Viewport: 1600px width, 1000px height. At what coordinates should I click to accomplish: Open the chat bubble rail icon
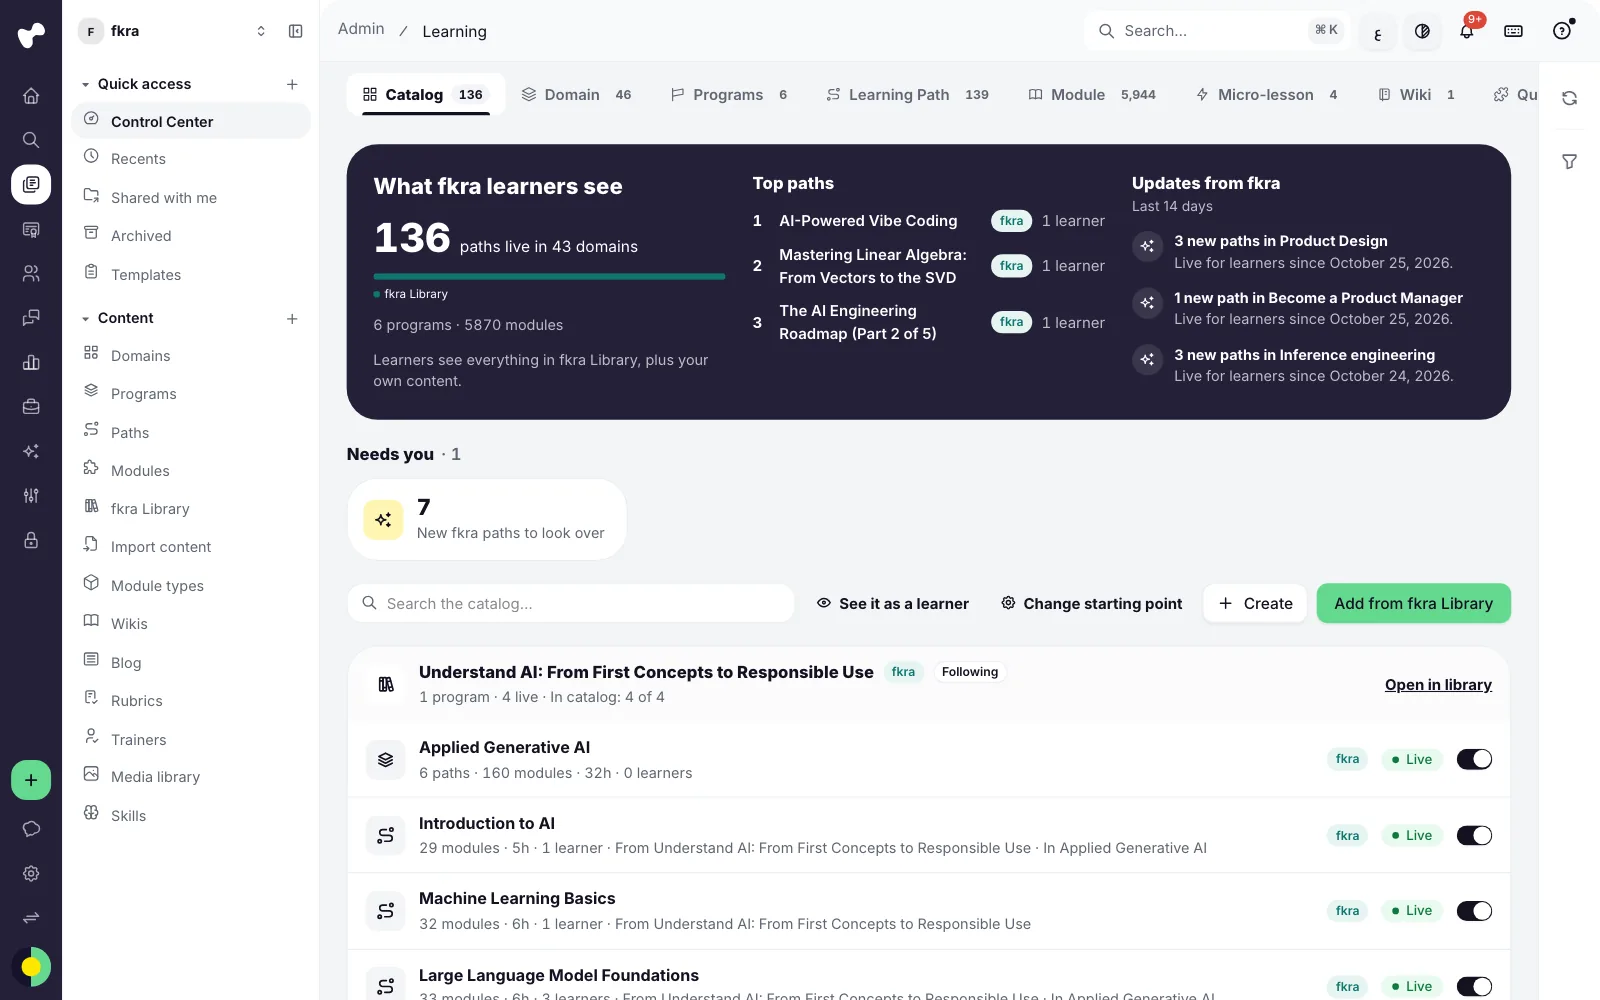point(31,829)
